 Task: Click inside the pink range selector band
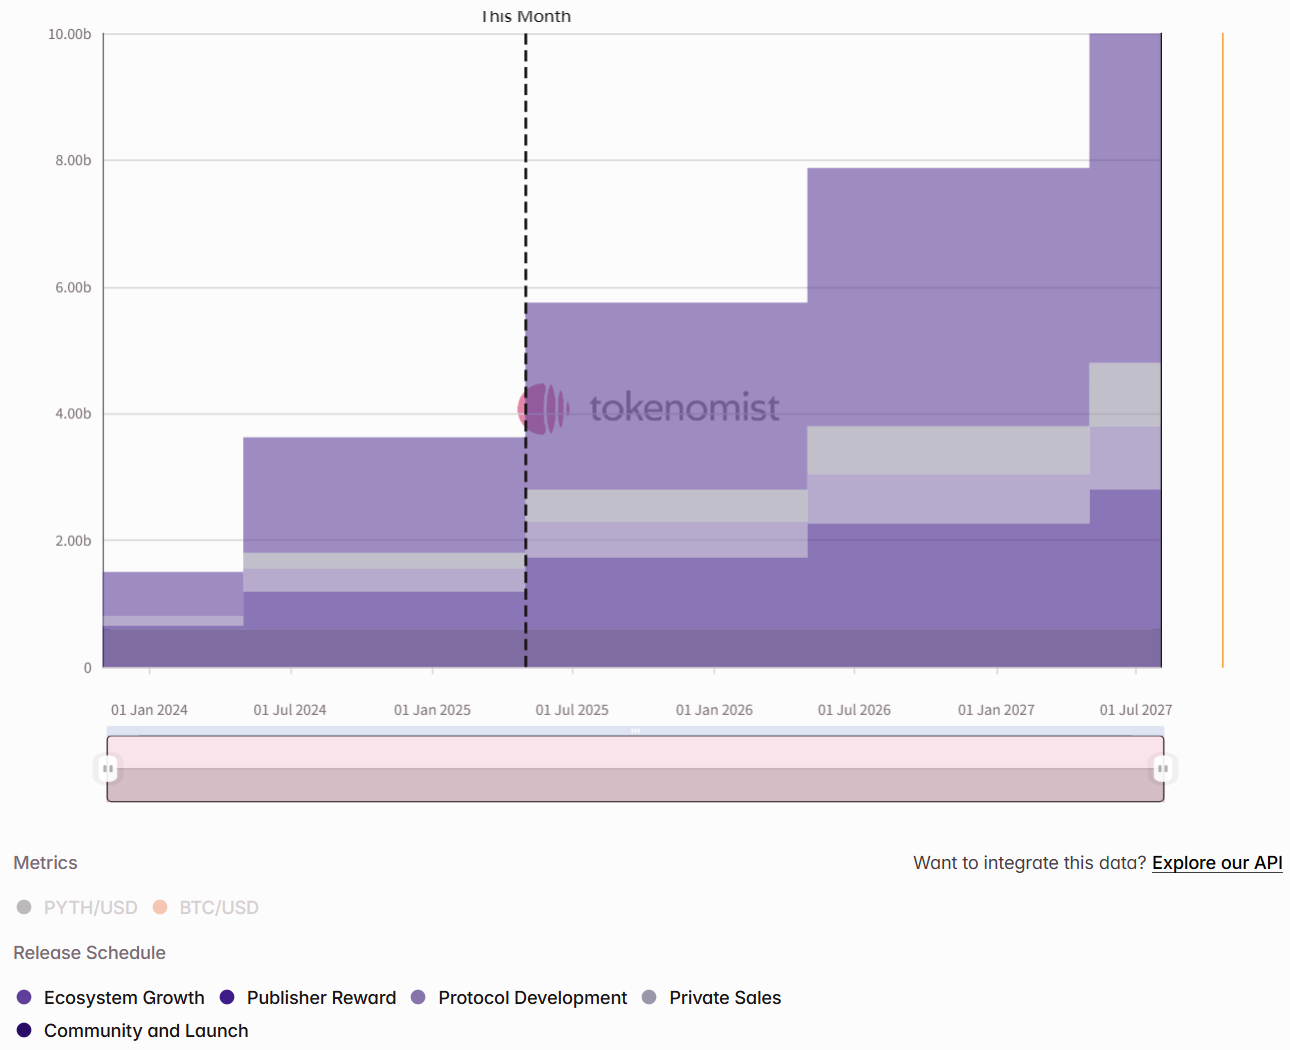(x=635, y=753)
